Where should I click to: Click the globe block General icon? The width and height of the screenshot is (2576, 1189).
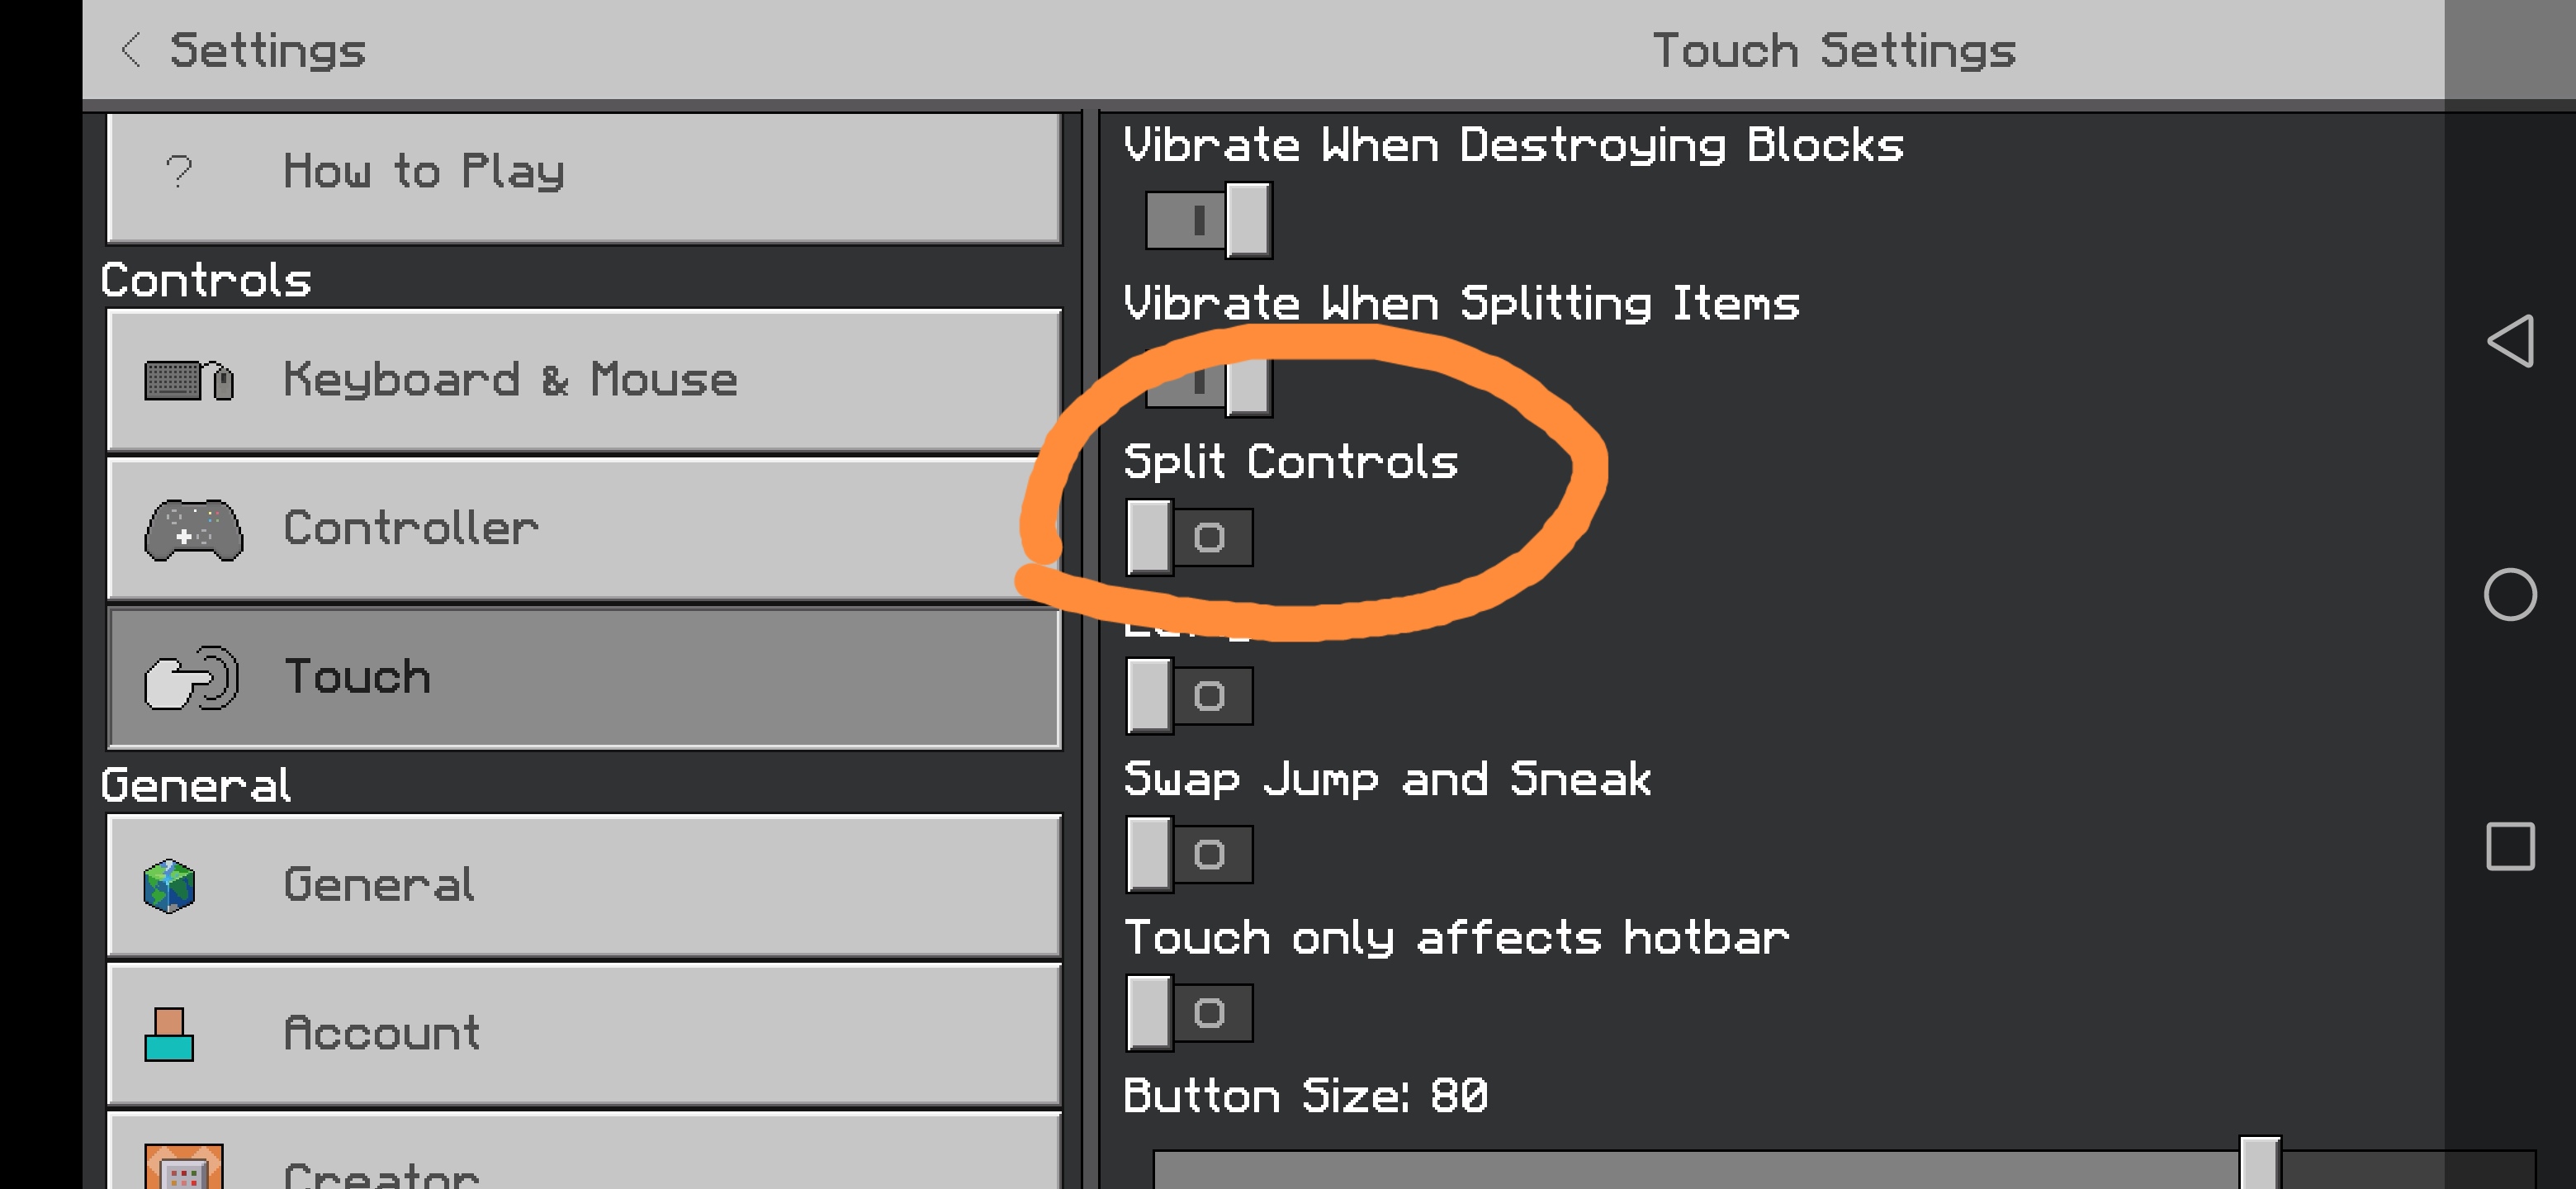[x=169, y=886]
